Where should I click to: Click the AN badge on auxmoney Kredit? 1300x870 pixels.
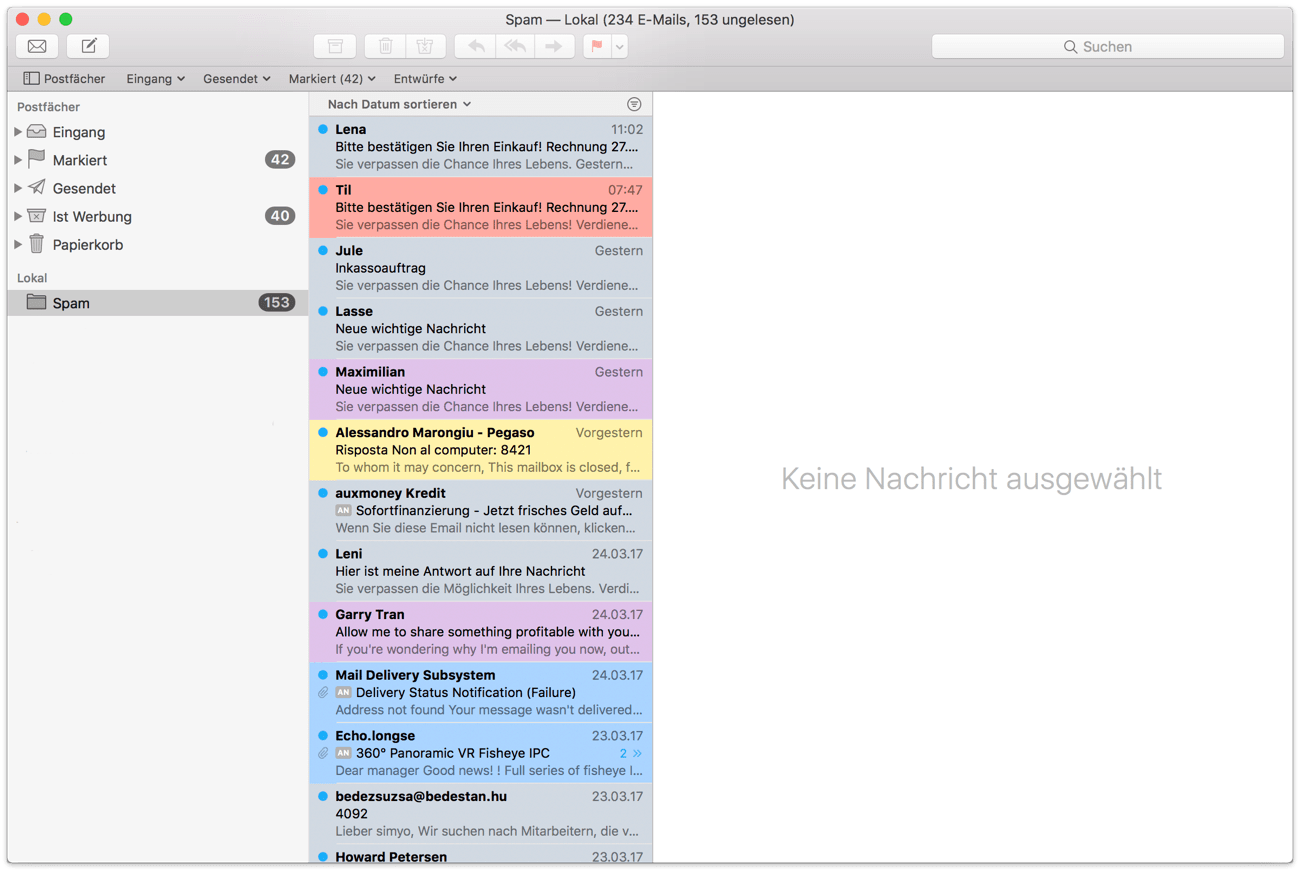click(x=343, y=510)
